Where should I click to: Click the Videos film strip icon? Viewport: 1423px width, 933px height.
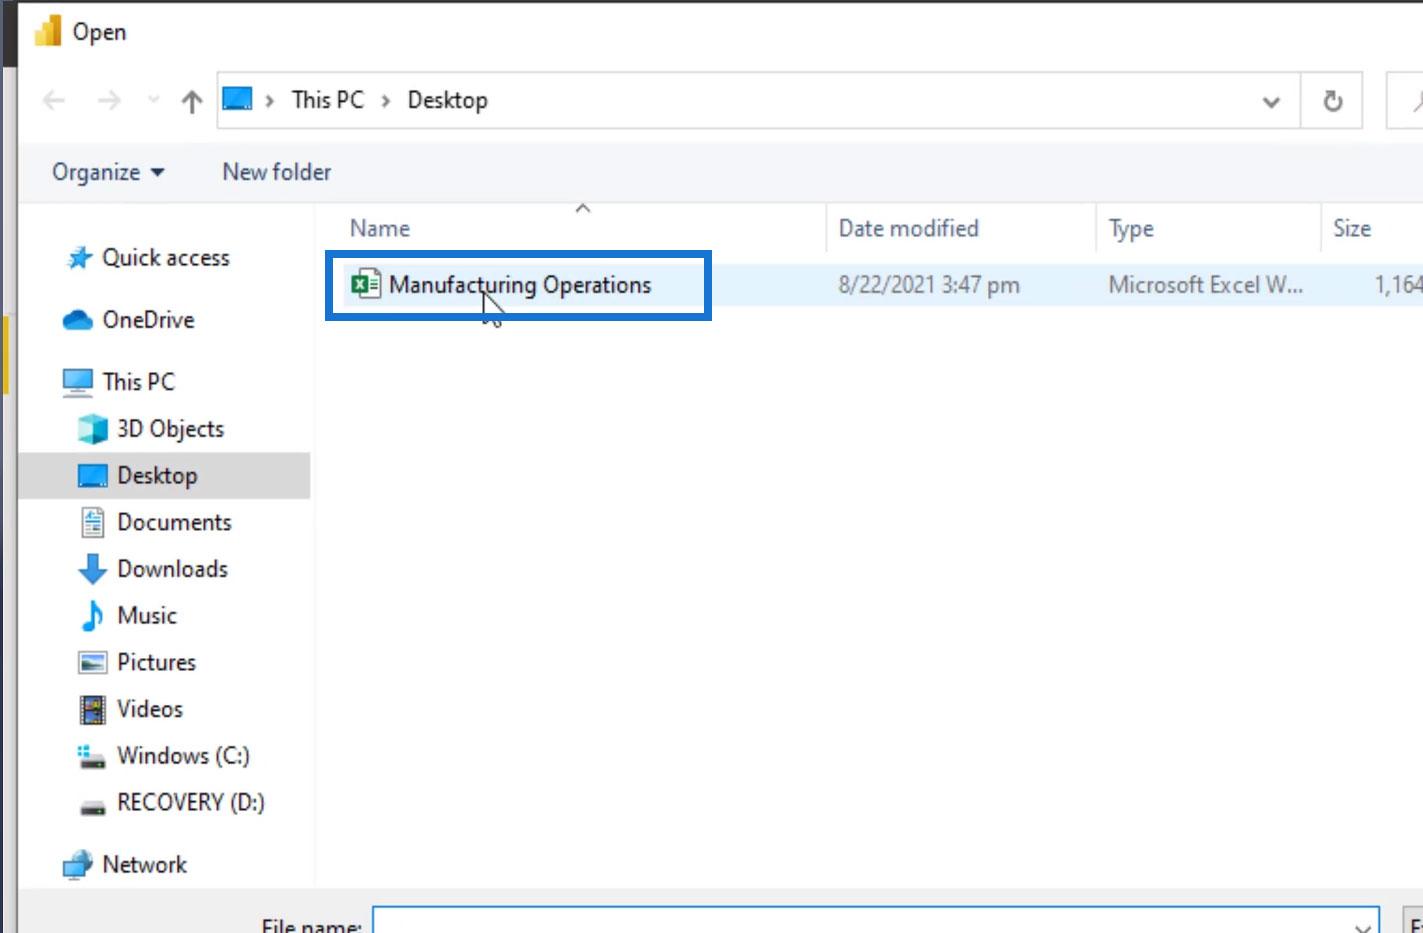[92, 710]
